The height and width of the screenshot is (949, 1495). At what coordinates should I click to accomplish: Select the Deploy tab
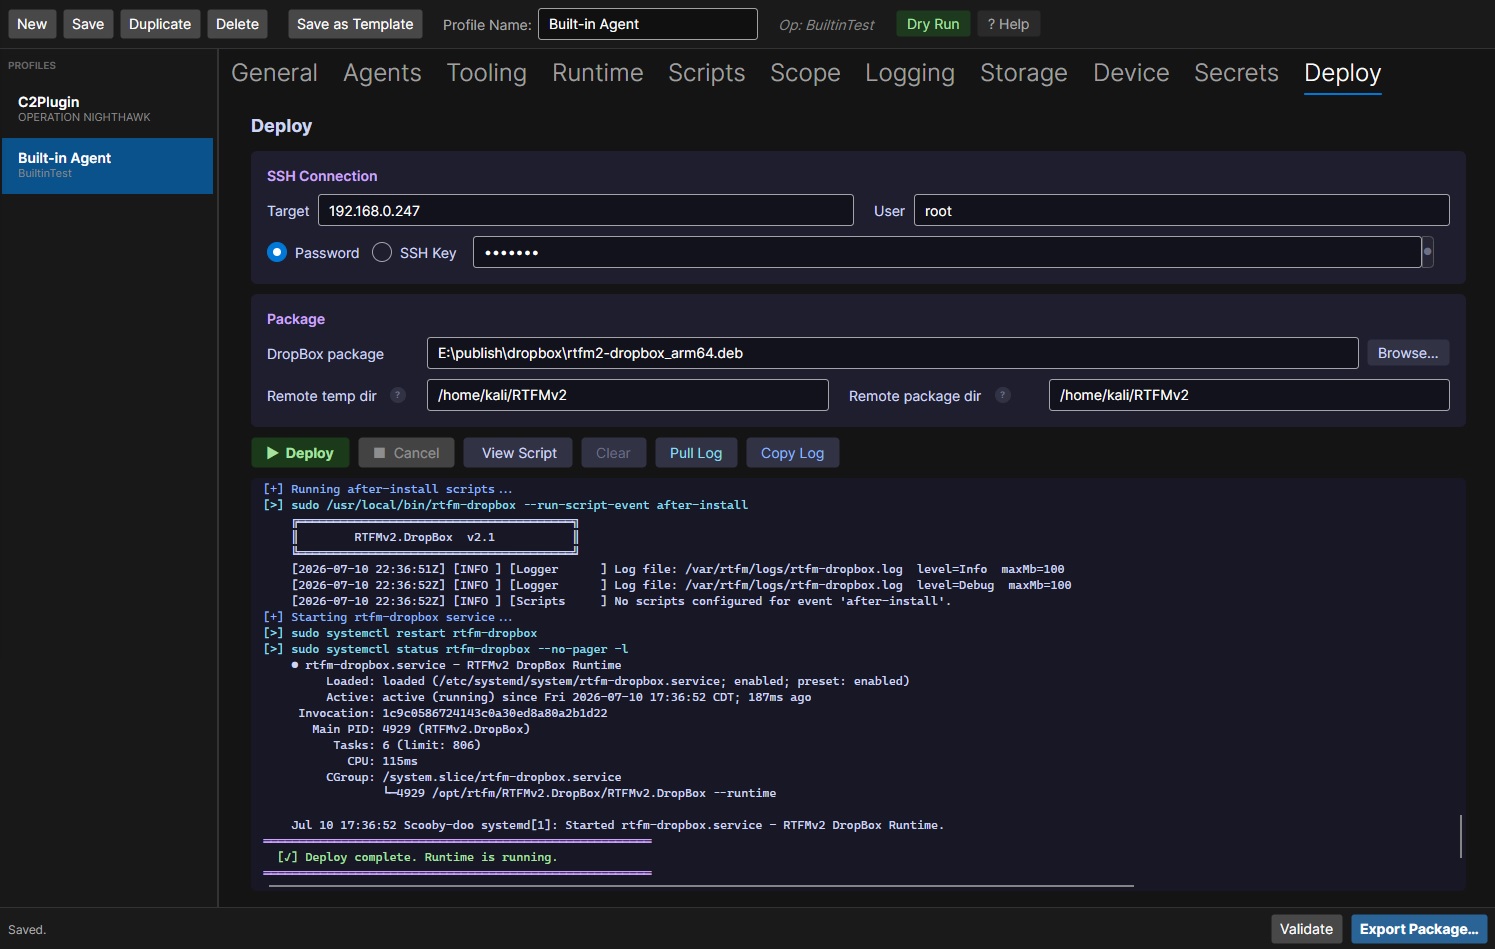click(1343, 73)
